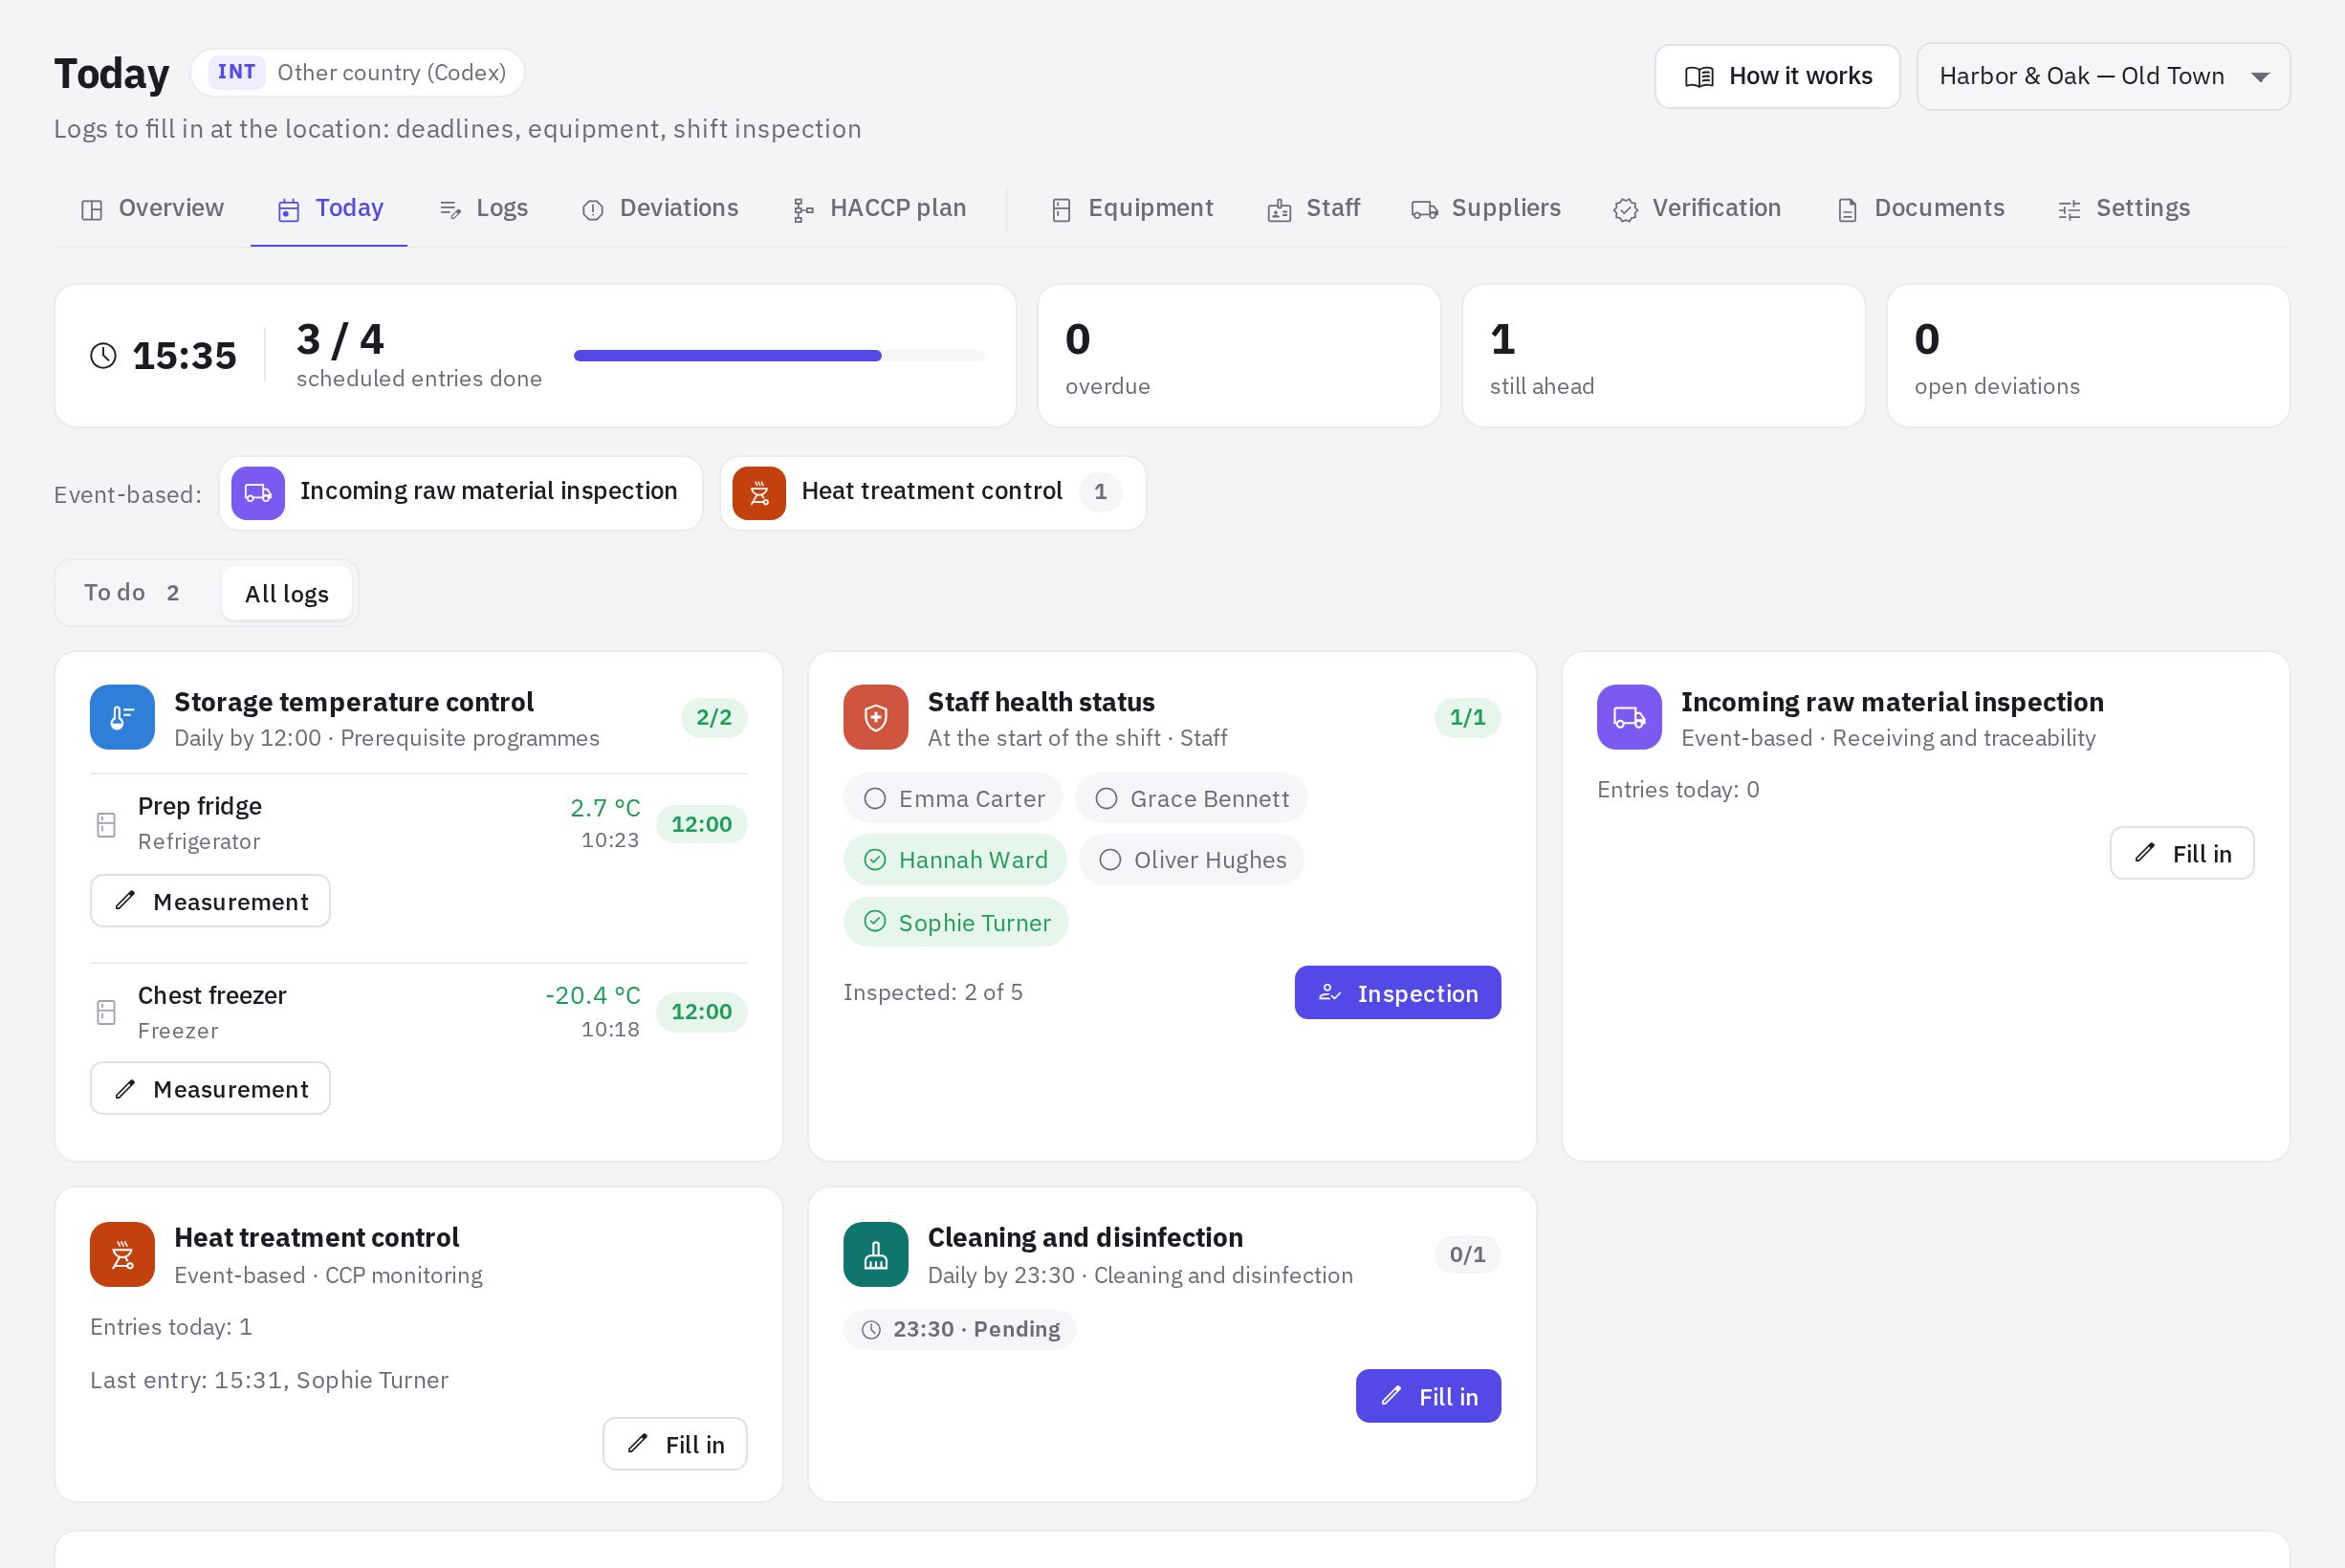Click the INT Other country (Codex) badge
This screenshot has height=1568, width=2345.
357,73
